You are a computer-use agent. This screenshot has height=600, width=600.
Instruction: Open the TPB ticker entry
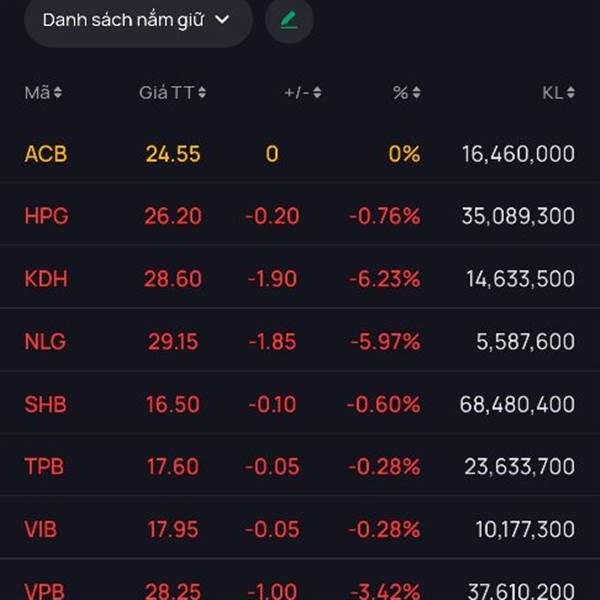[45, 467]
